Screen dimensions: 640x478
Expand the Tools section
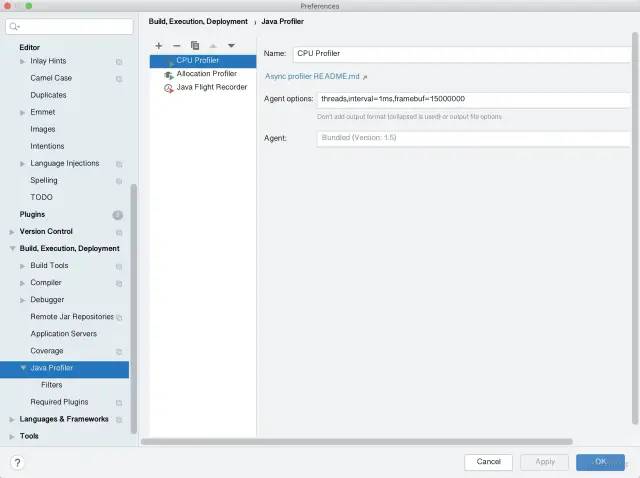coord(12,436)
